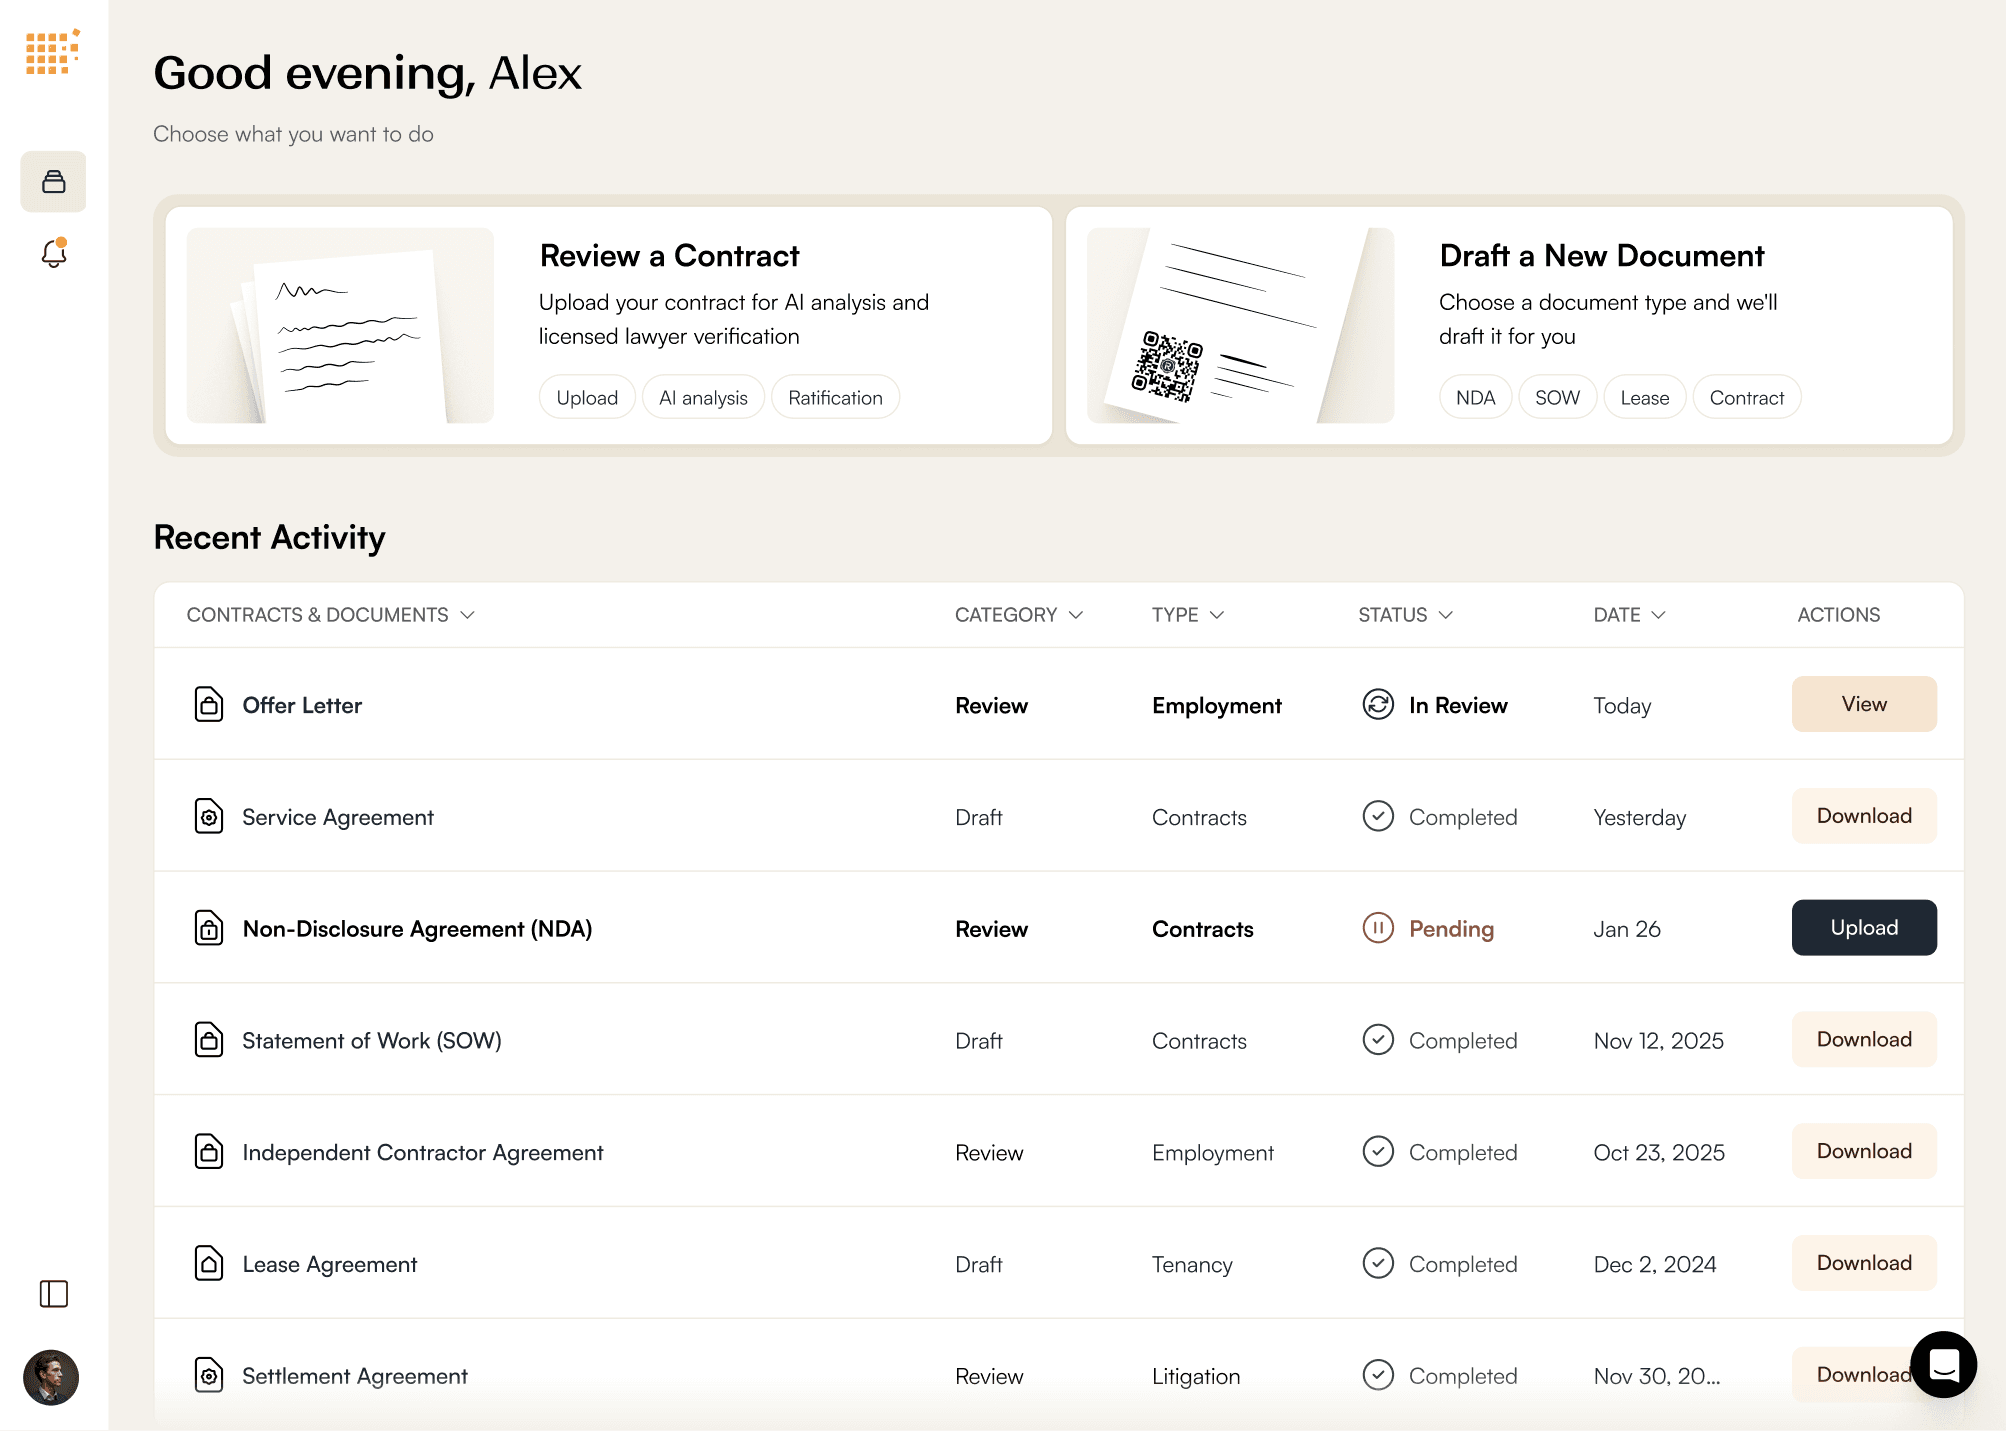Toggle the sidebar panel collapse icon

(x=54, y=1294)
